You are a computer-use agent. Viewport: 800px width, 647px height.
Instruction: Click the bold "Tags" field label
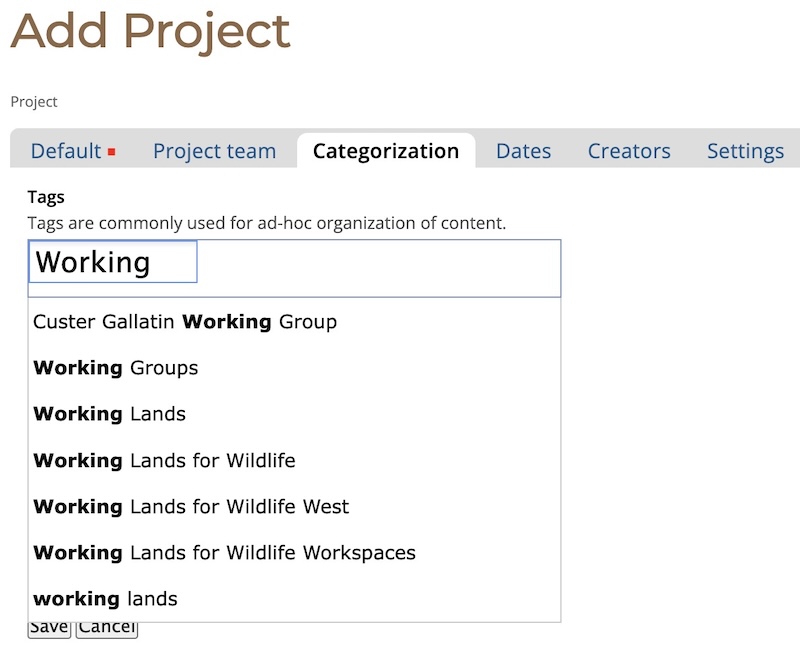coord(46,198)
